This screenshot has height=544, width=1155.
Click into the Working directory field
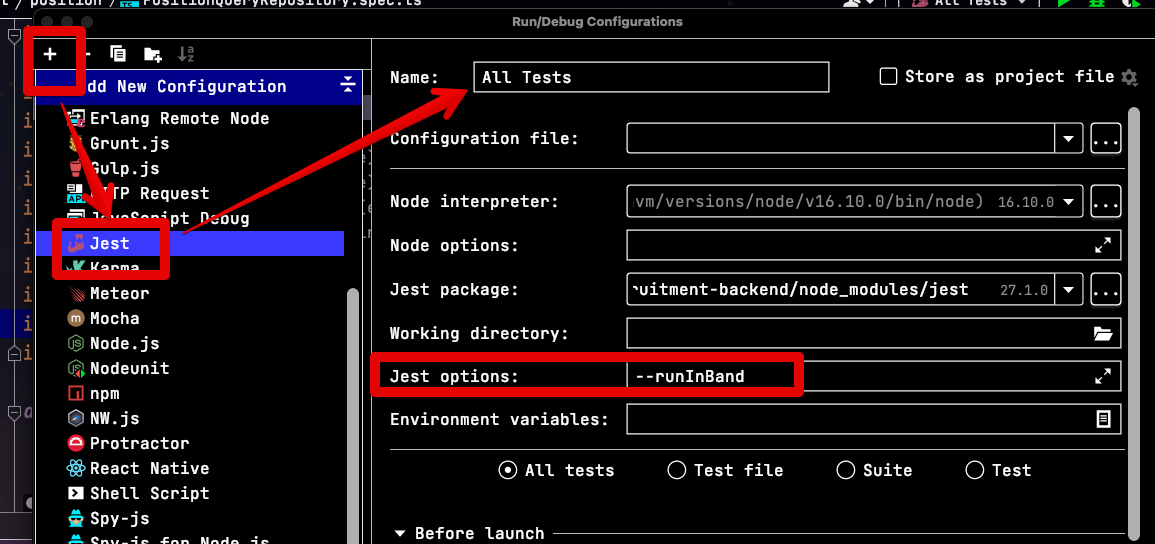[x=874, y=333]
